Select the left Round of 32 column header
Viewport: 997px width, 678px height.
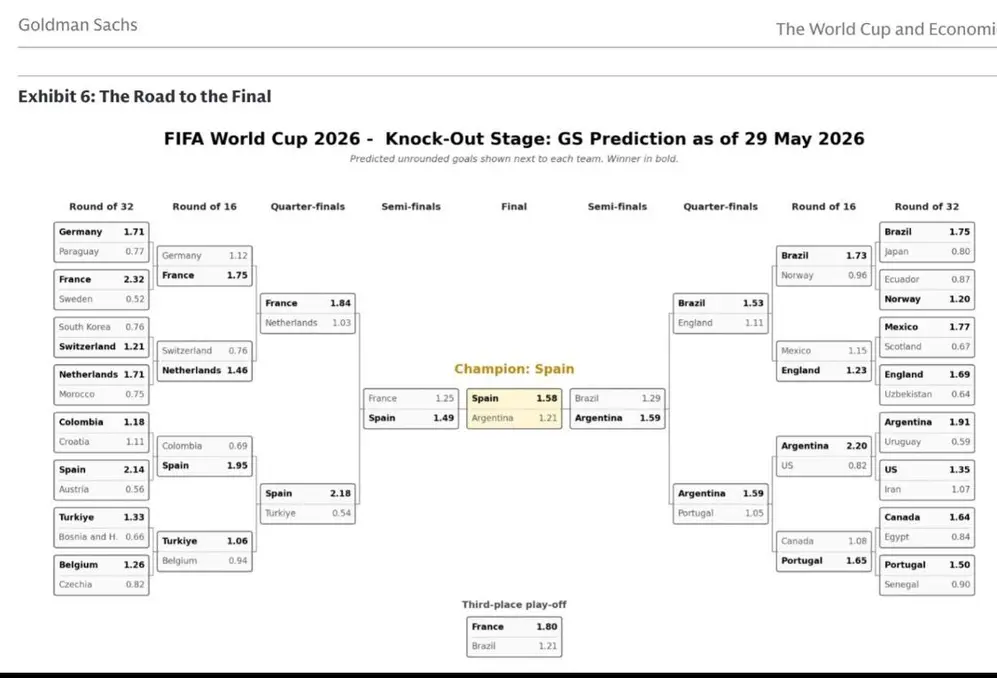101,207
